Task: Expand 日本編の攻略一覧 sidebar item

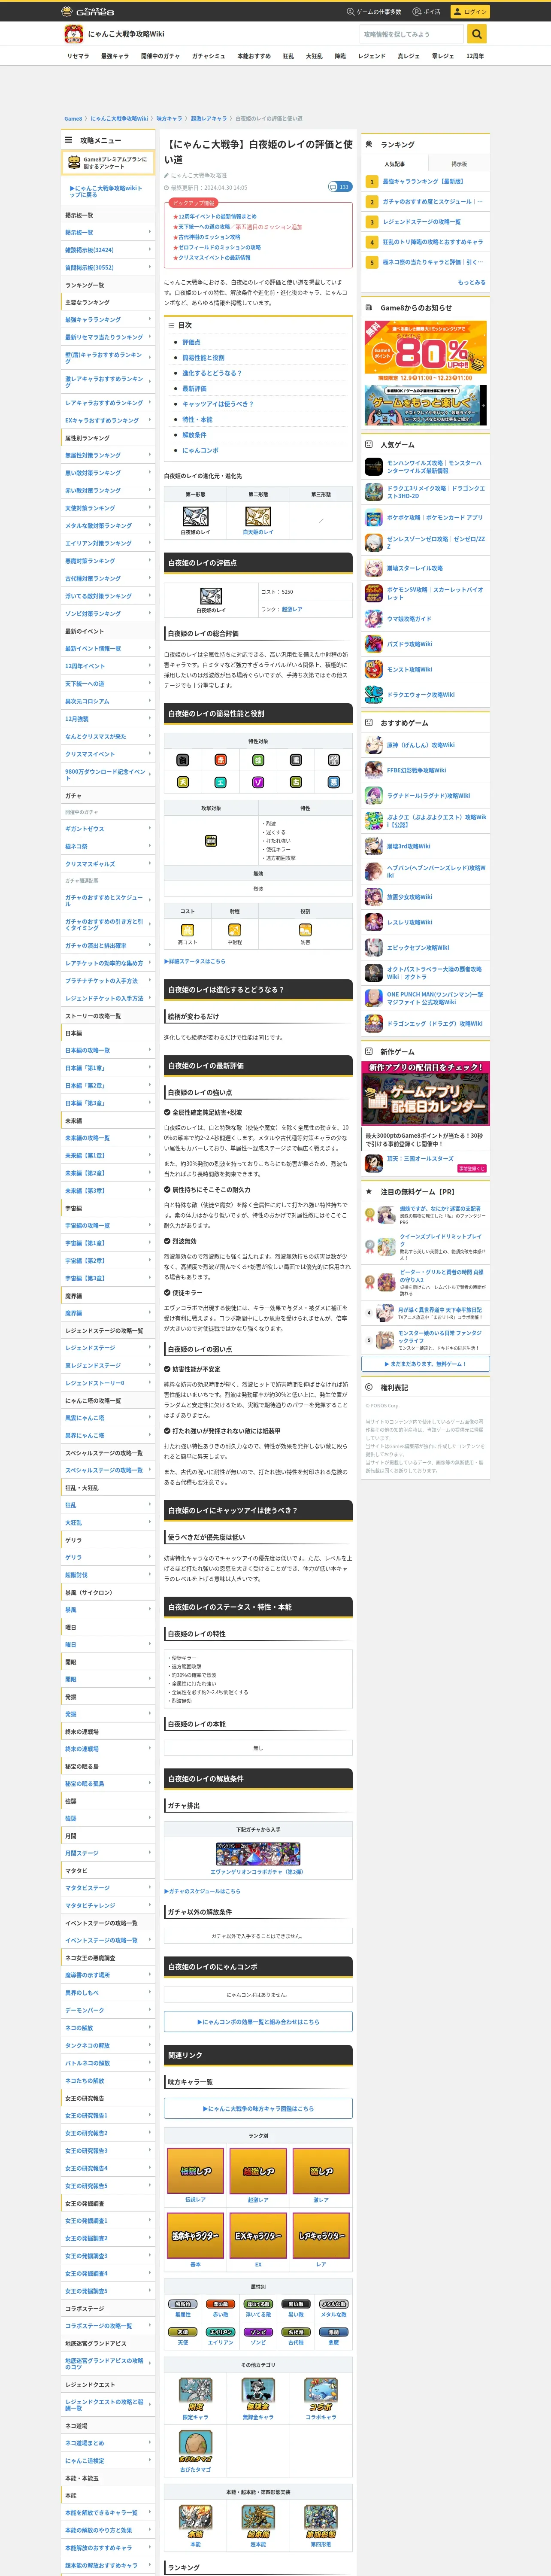Action: coord(108,1051)
